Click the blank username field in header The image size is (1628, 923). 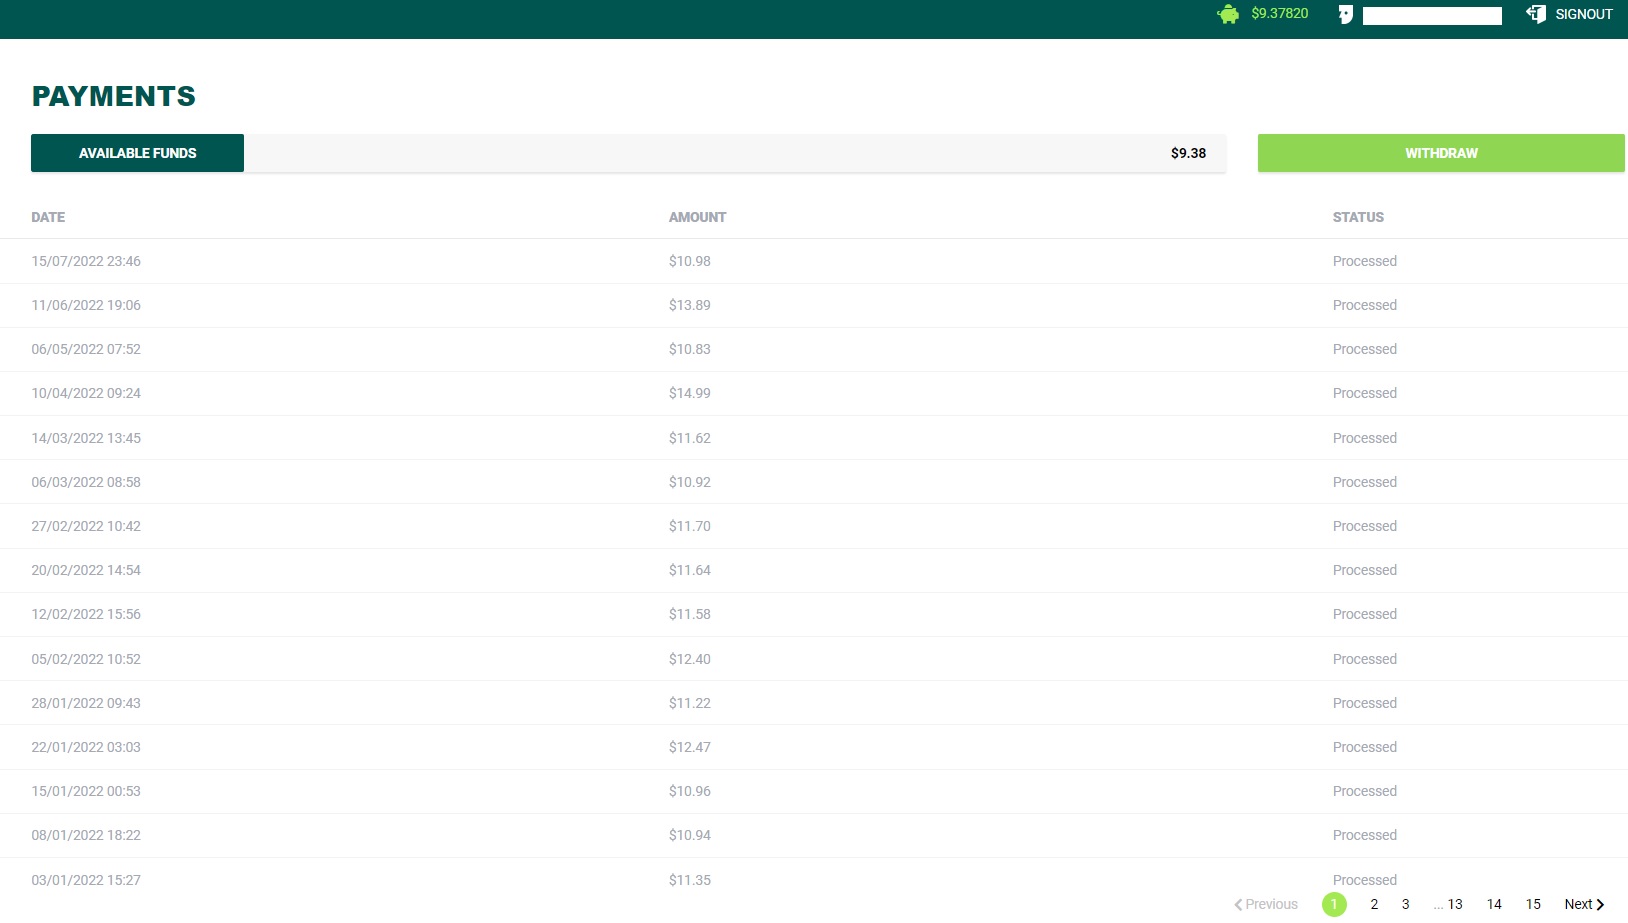point(1432,15)
